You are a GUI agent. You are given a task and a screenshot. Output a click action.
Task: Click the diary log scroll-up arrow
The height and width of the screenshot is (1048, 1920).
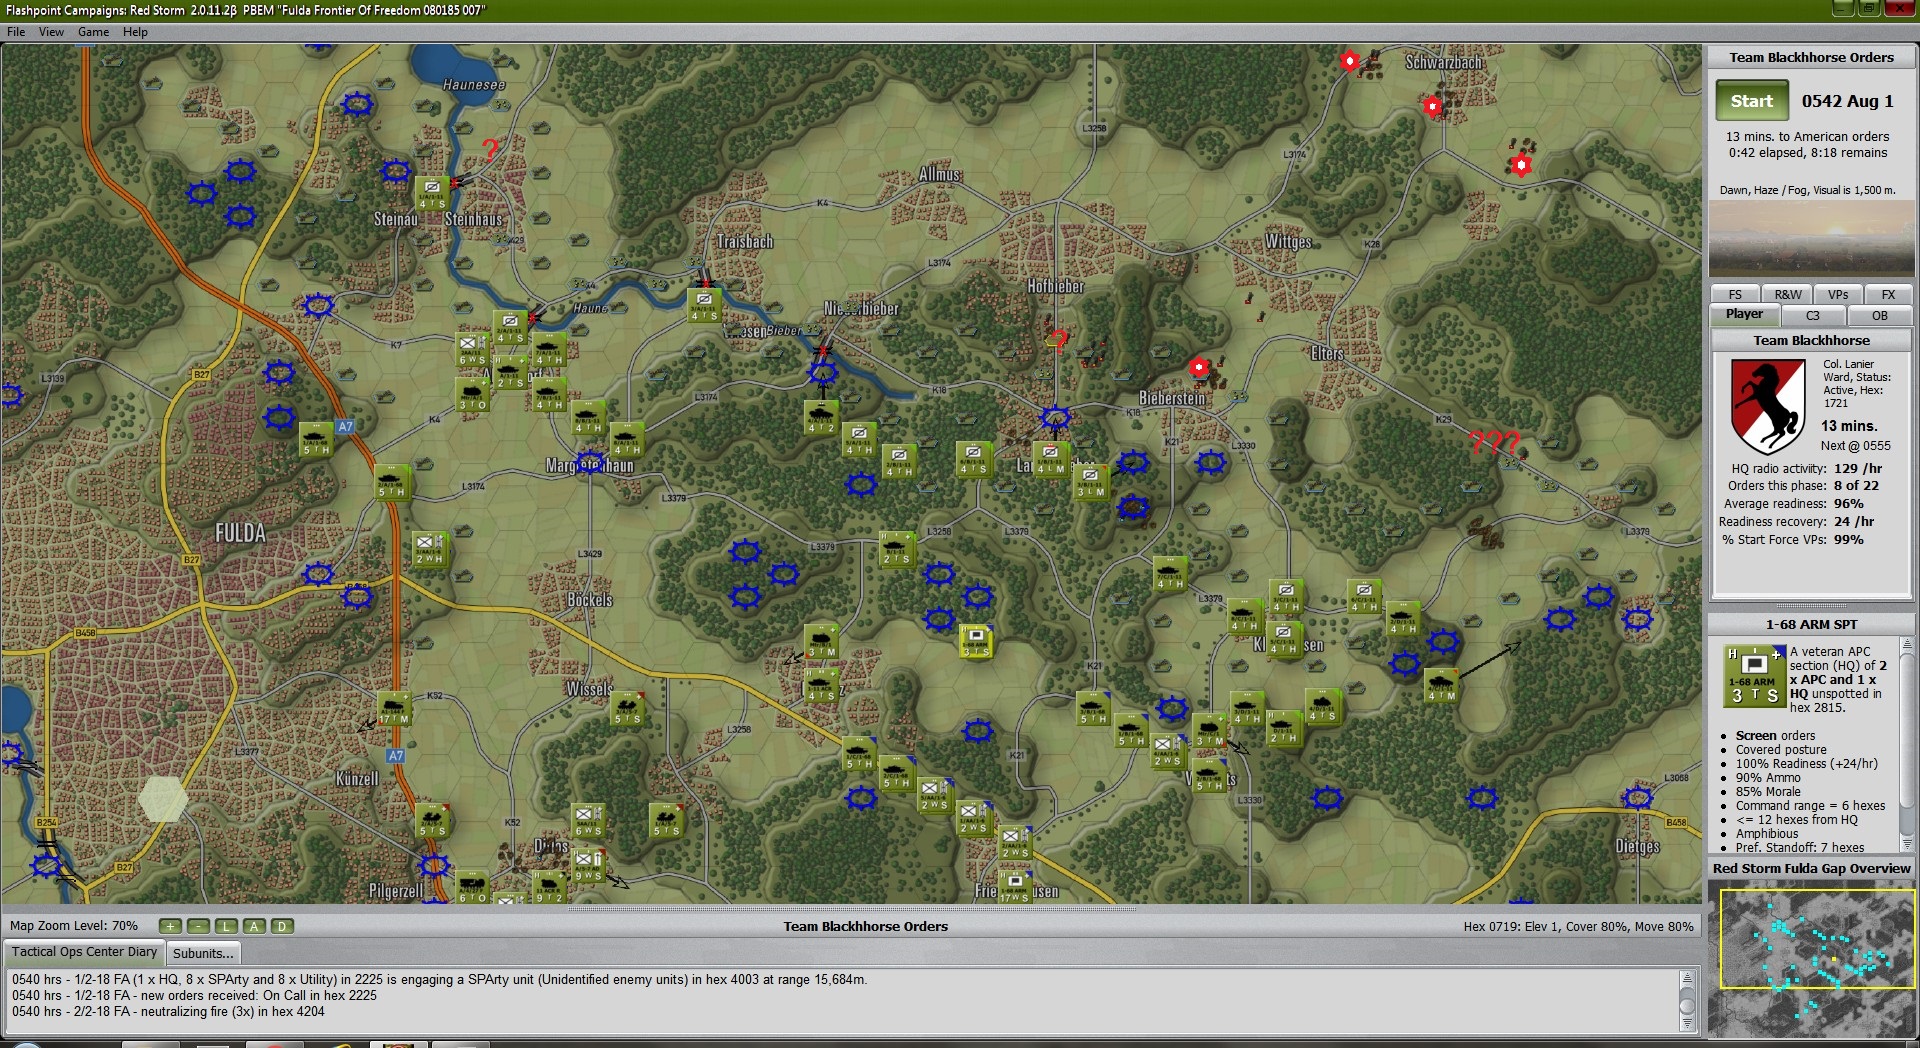1687,979
